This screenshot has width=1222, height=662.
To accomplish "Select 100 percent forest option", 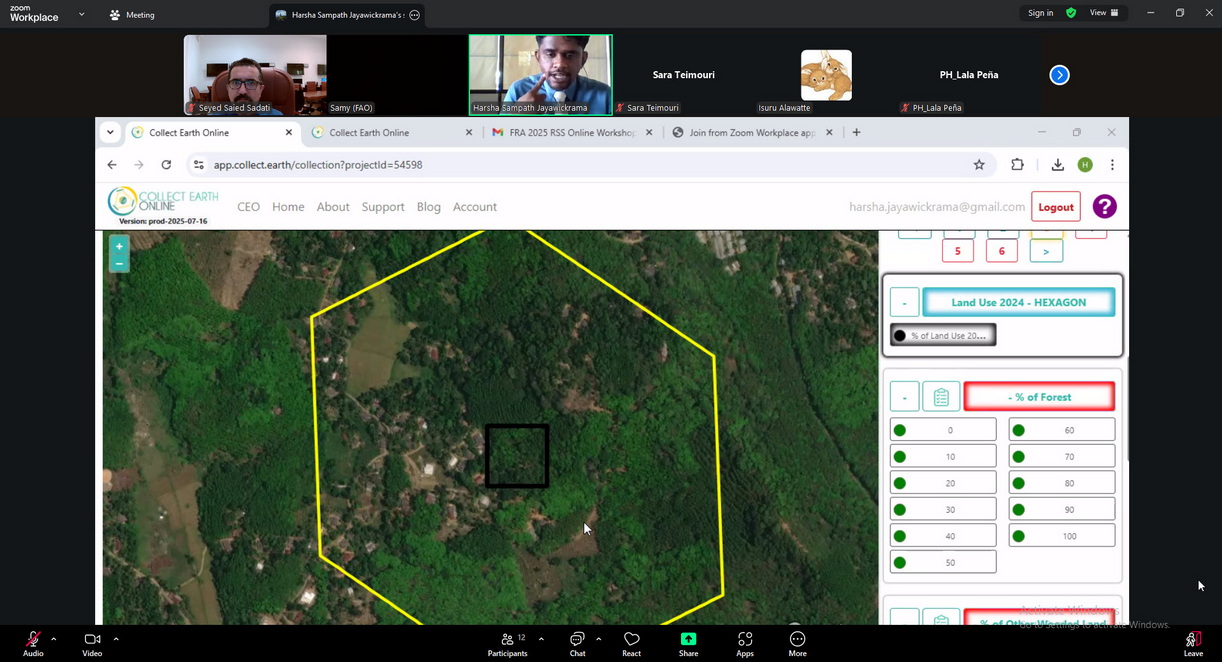I will 1061,536.
